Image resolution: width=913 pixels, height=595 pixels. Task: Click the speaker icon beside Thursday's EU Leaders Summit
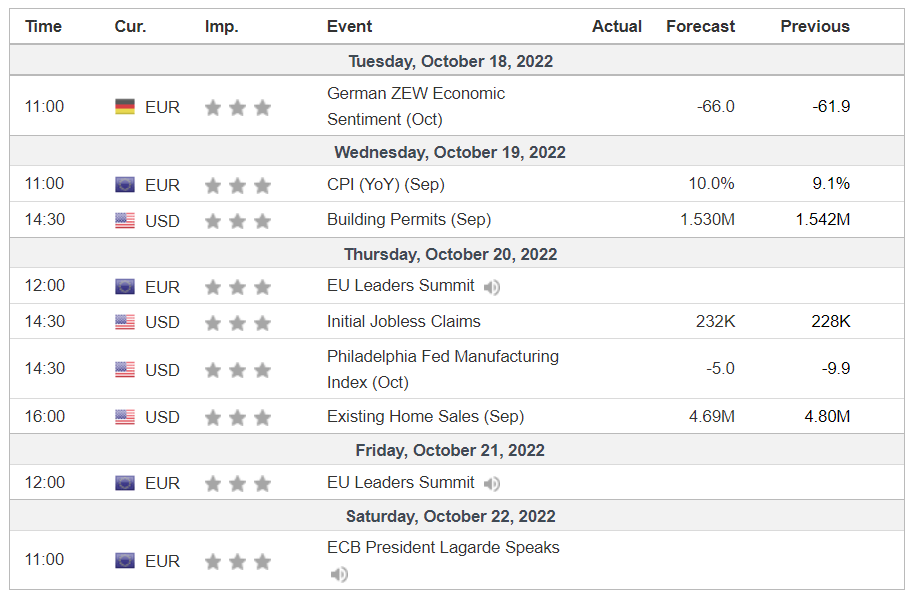pos(492,287)
